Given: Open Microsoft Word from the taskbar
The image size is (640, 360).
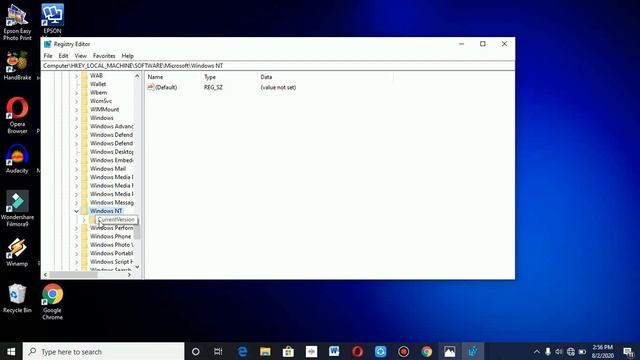Looking at the screenshot, I should point(334,351).
